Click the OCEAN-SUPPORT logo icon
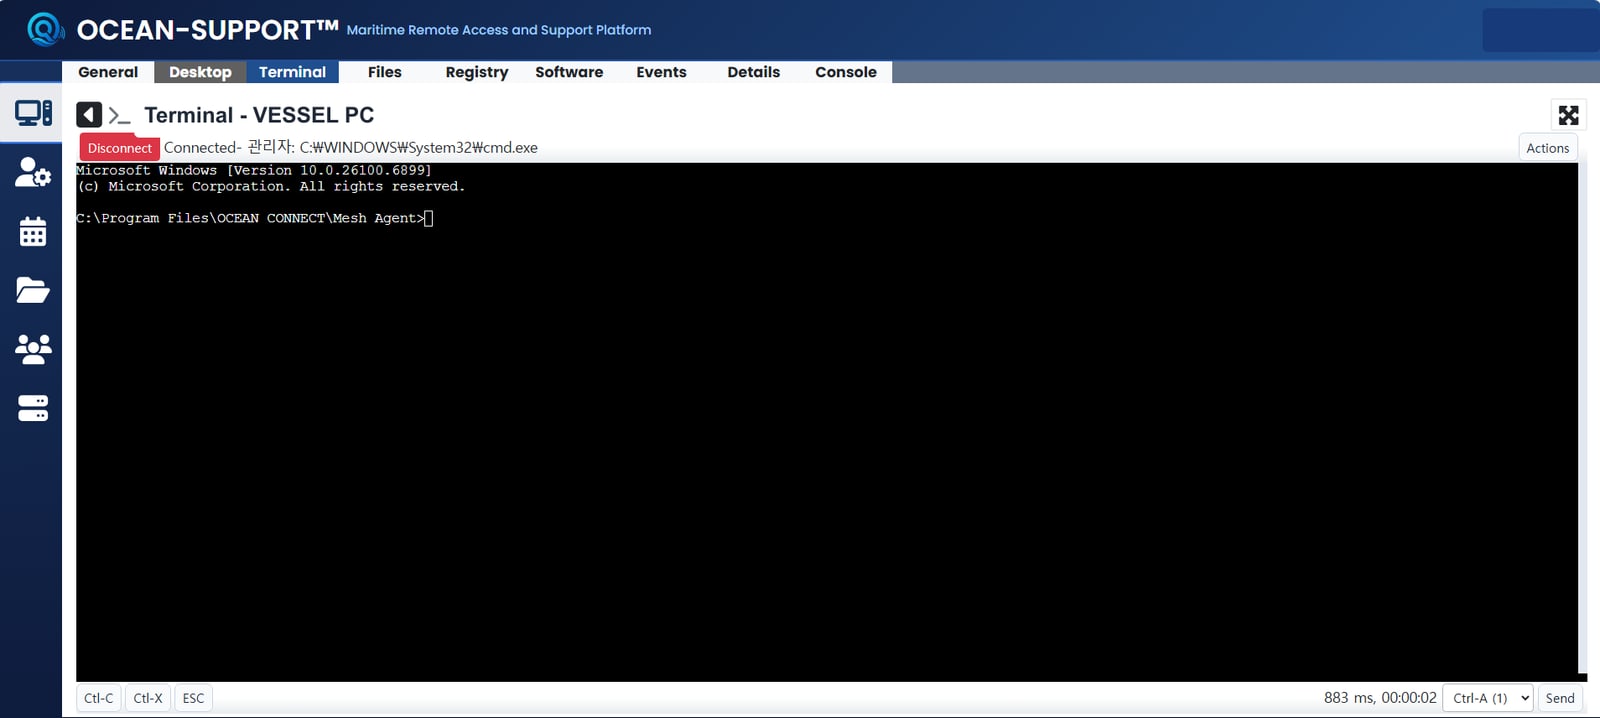The height and width of the screenshot is (718, 1600). pos(45,29)
